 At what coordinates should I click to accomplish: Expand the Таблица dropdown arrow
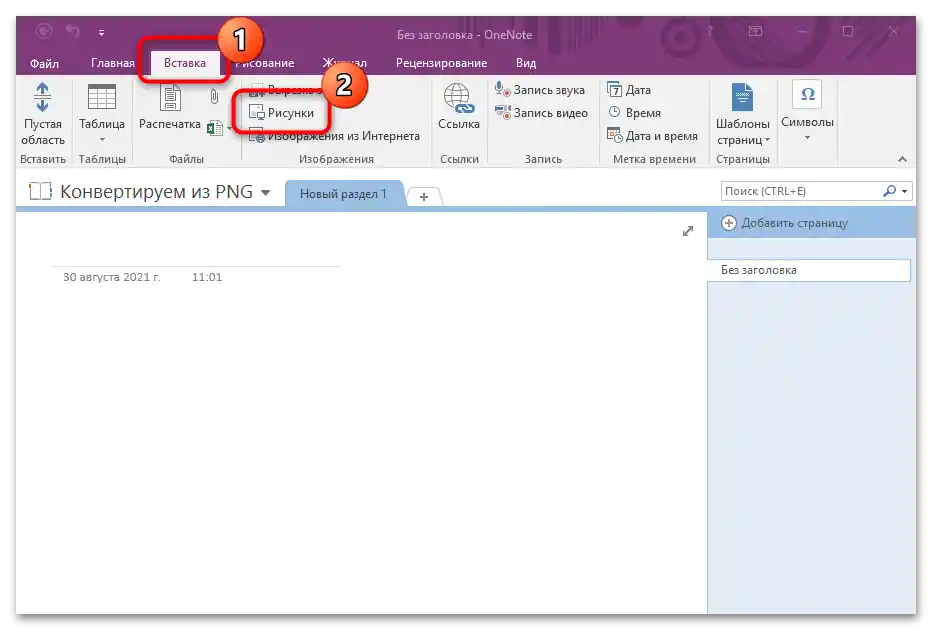[x=102, y=140]
